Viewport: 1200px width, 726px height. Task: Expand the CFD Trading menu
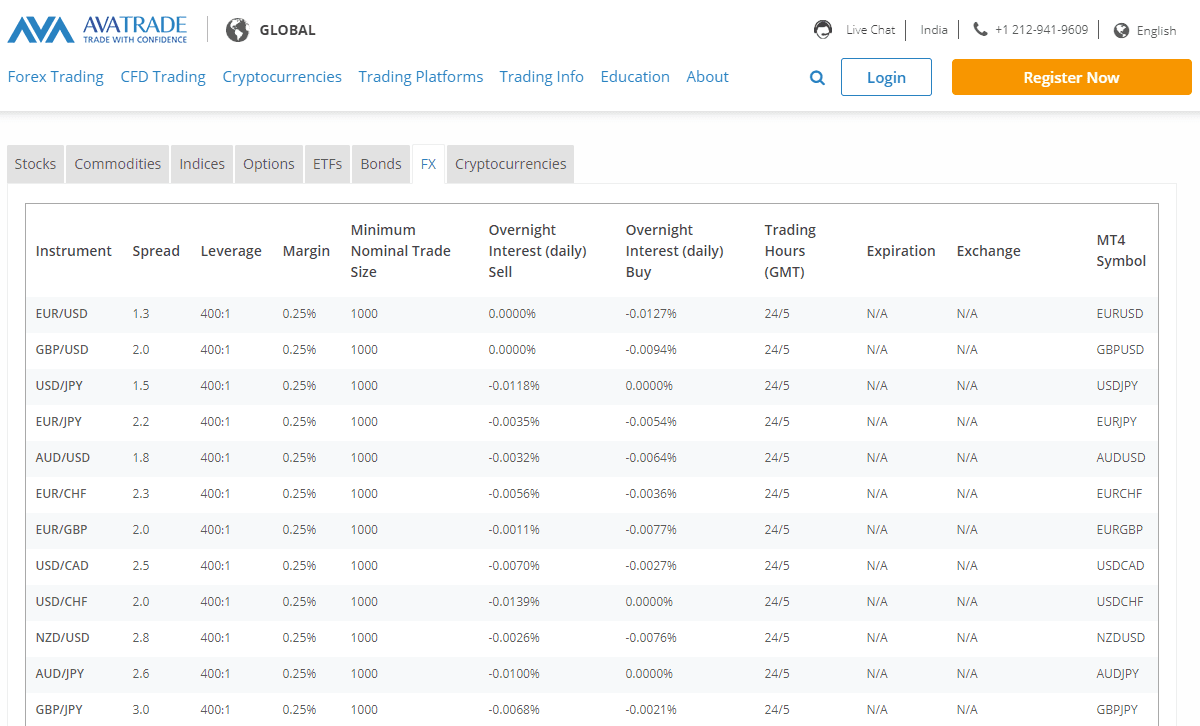pyautogui.click(x=163, y=77)
